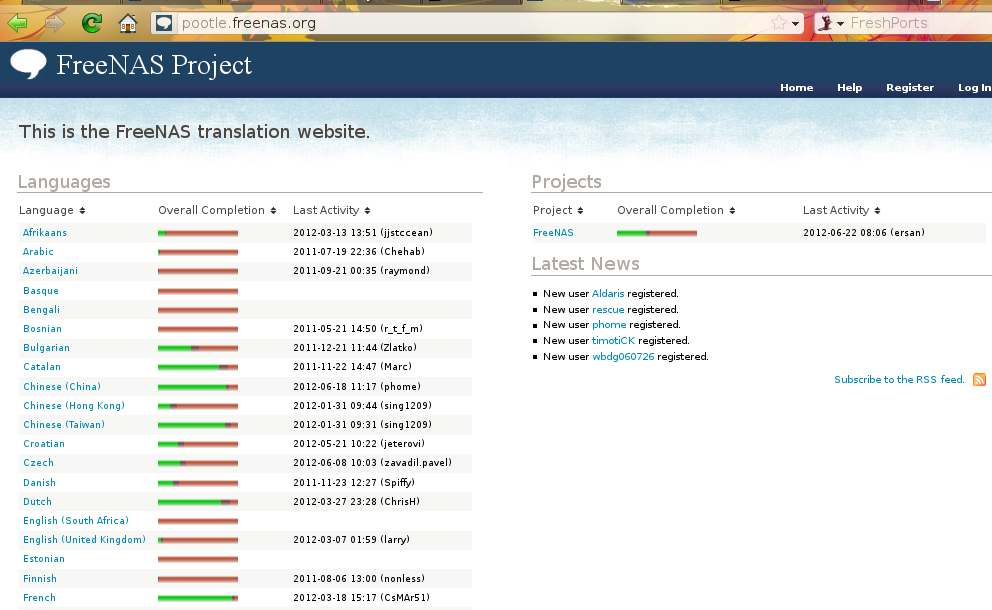Click Subscribe to the RSS feed link

(899, 380)
